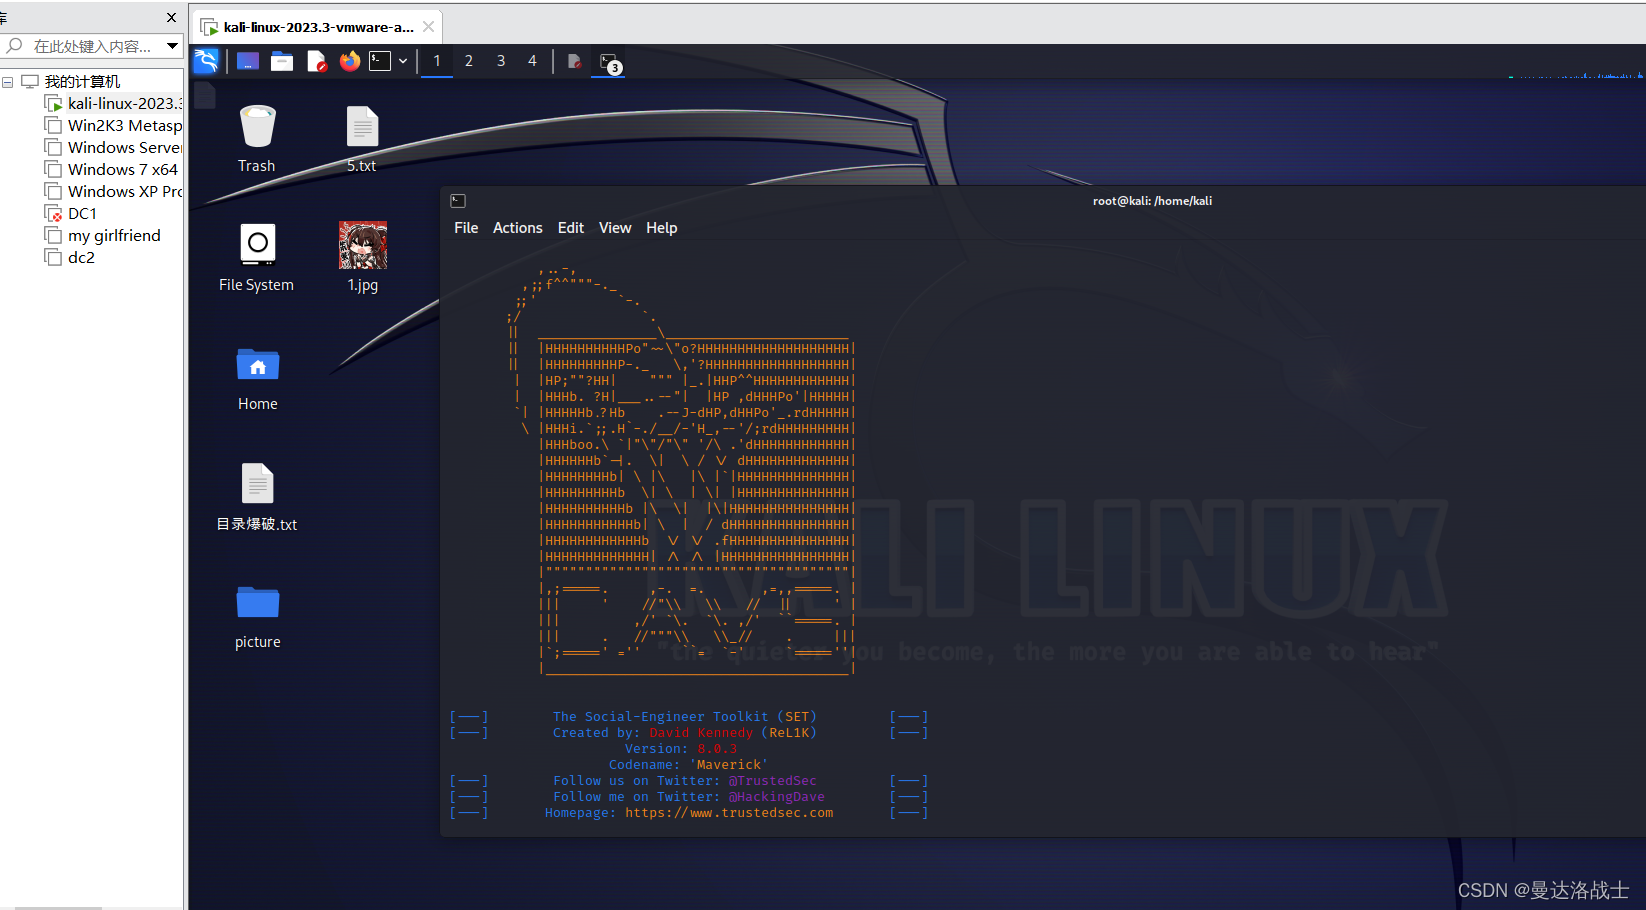
Task: Open the terminal View menu
Action: (x=615, y=228)
